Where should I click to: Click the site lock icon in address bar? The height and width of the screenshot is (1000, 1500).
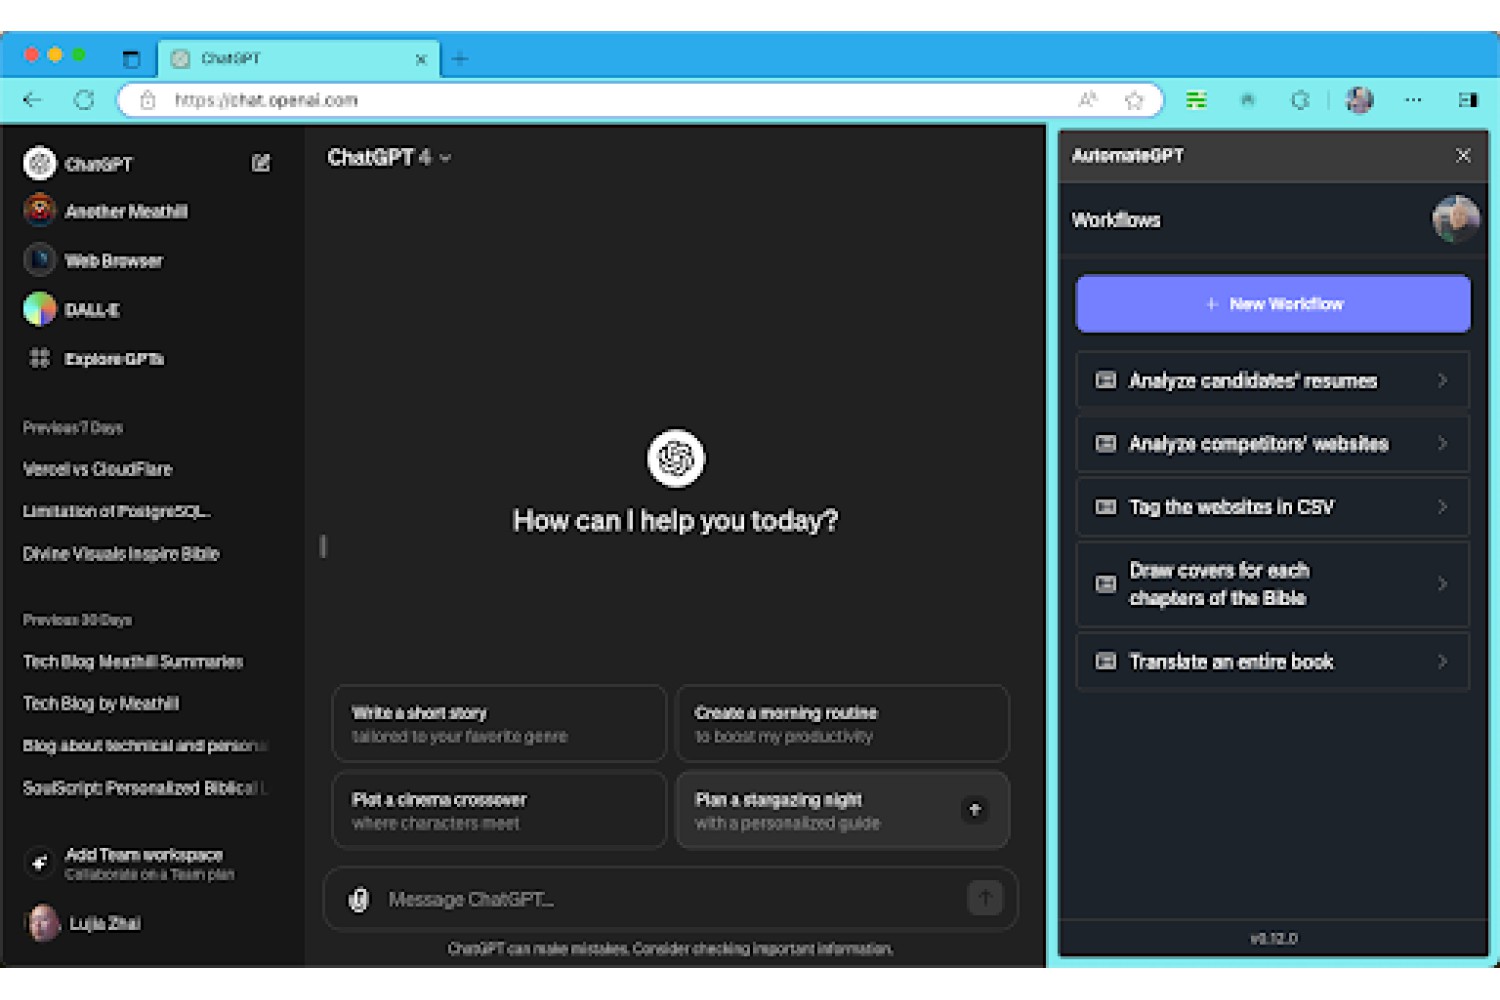148,100
